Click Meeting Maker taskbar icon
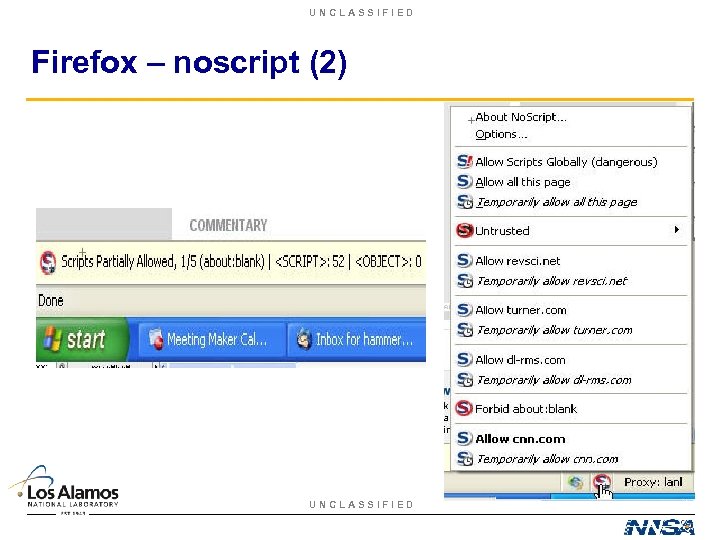720x540 pixels. click(x=156, y=339)
